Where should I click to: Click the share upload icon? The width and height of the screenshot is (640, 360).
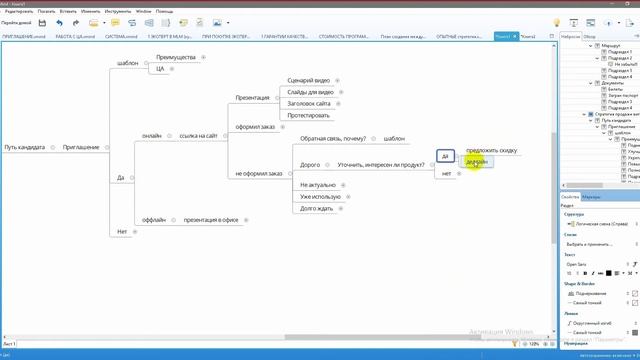tap(609, 23)
